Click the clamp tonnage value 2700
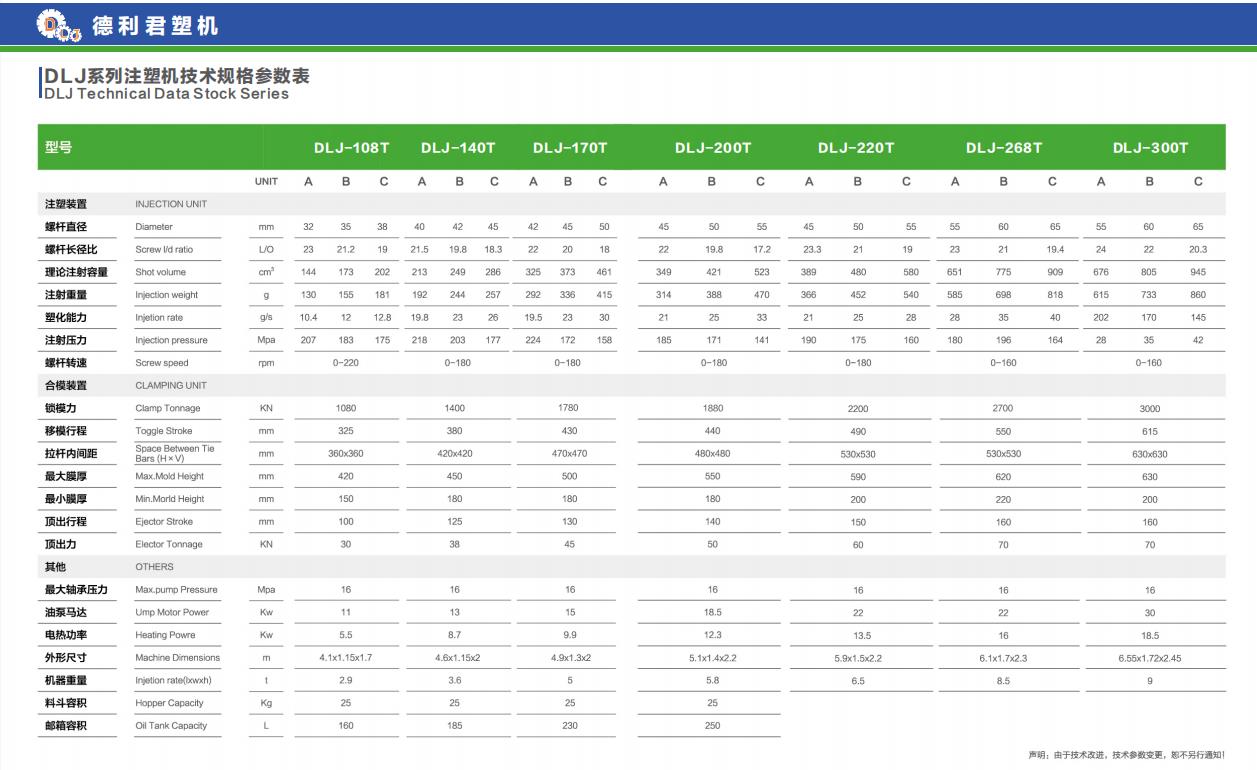 (x=1003, y=409)
